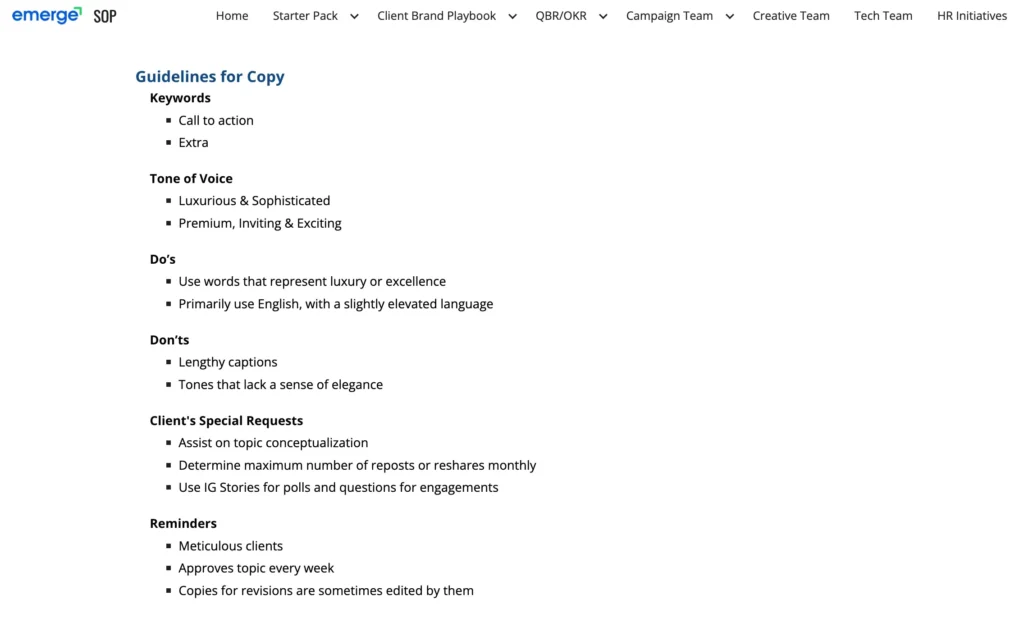
Task: Open the Campaign Team page
Action: coord(669,16)
